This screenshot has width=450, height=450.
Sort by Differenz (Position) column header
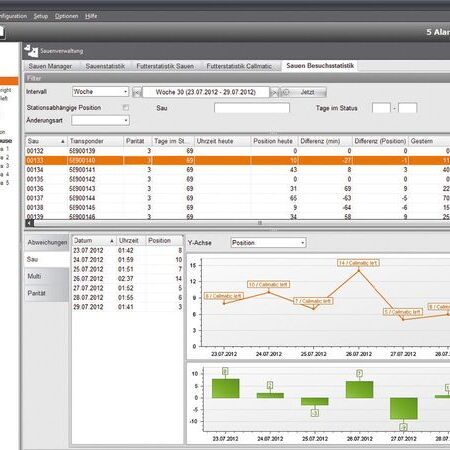(x=380, y=141)
